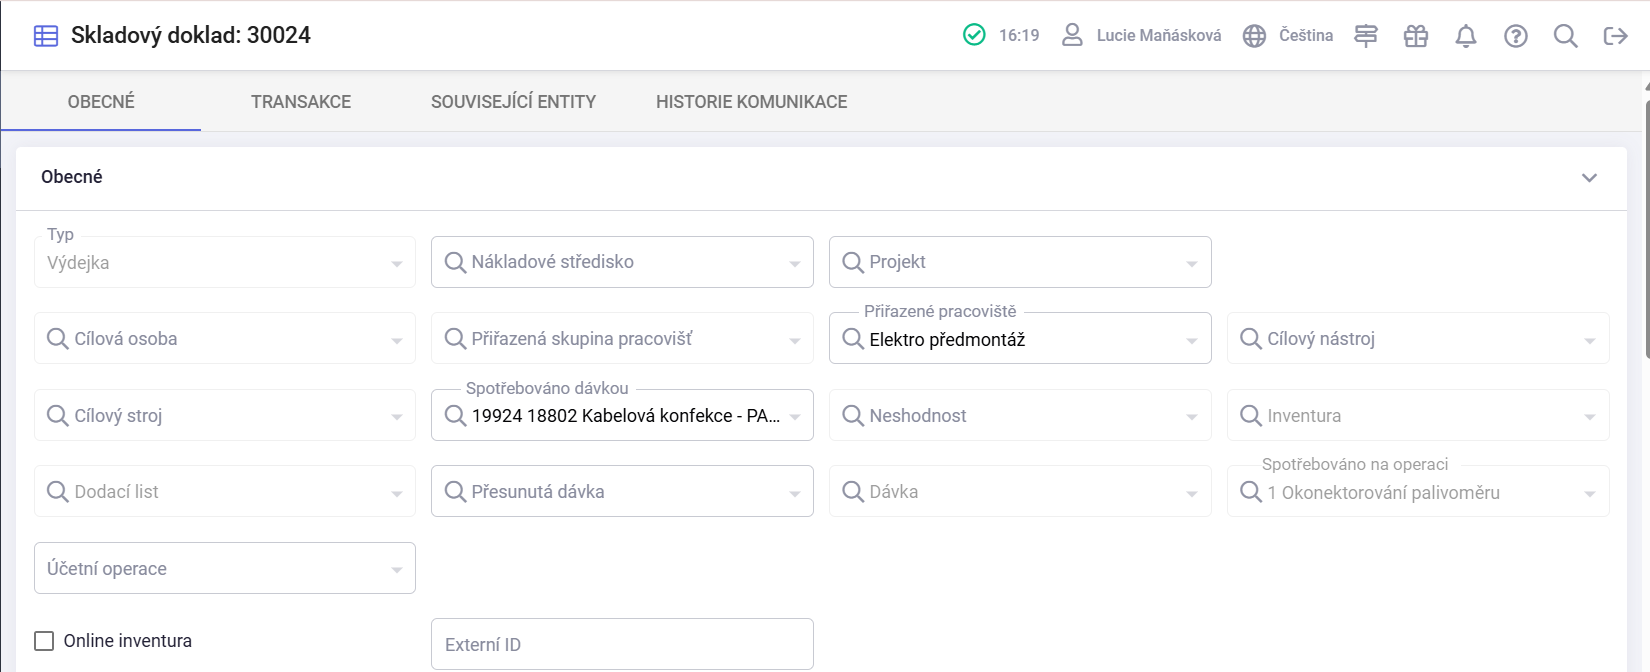Click the Cílová osoba search icon
This screenshot has height=672, width=1650.
58,339
